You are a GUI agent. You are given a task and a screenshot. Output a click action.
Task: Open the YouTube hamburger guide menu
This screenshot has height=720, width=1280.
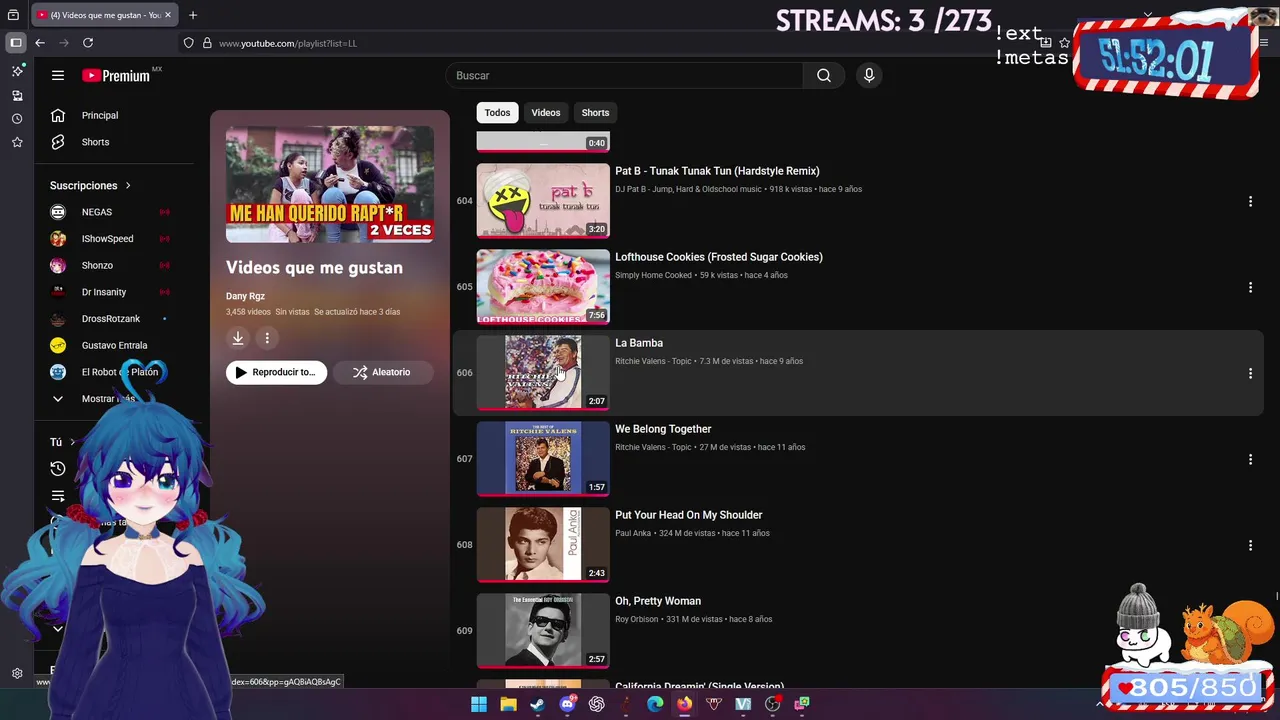tap(58, 76)
